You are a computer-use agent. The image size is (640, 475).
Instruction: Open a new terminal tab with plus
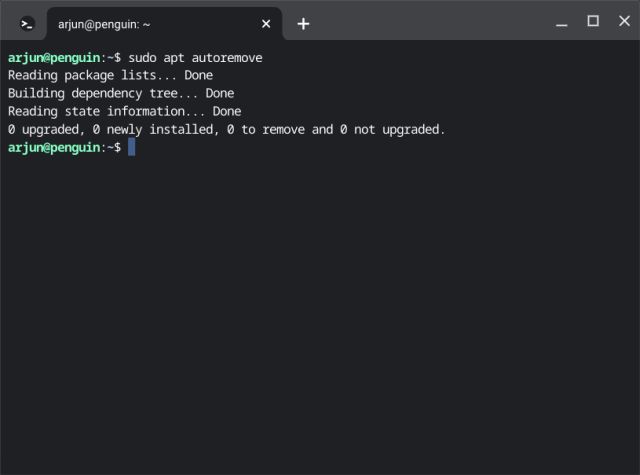(x=303, y=23)
